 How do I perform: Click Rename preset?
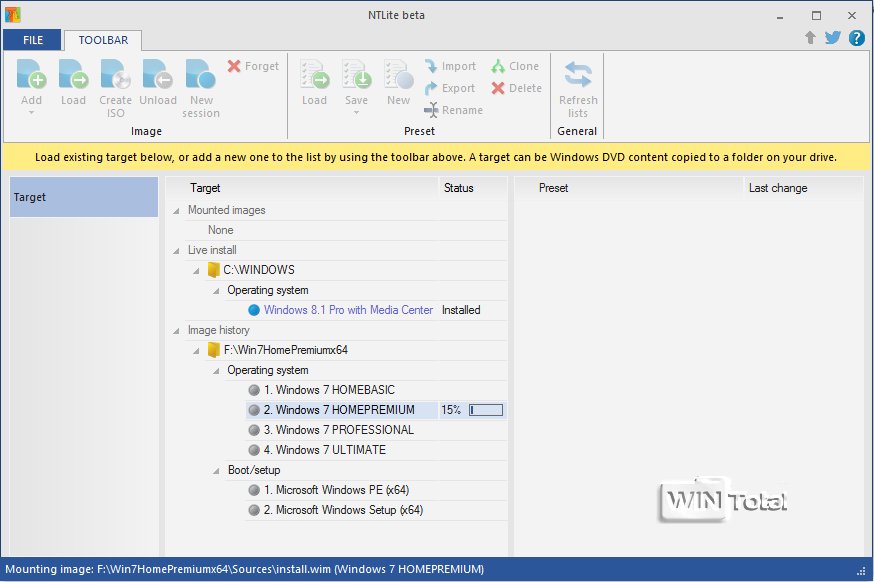point(454,110)
